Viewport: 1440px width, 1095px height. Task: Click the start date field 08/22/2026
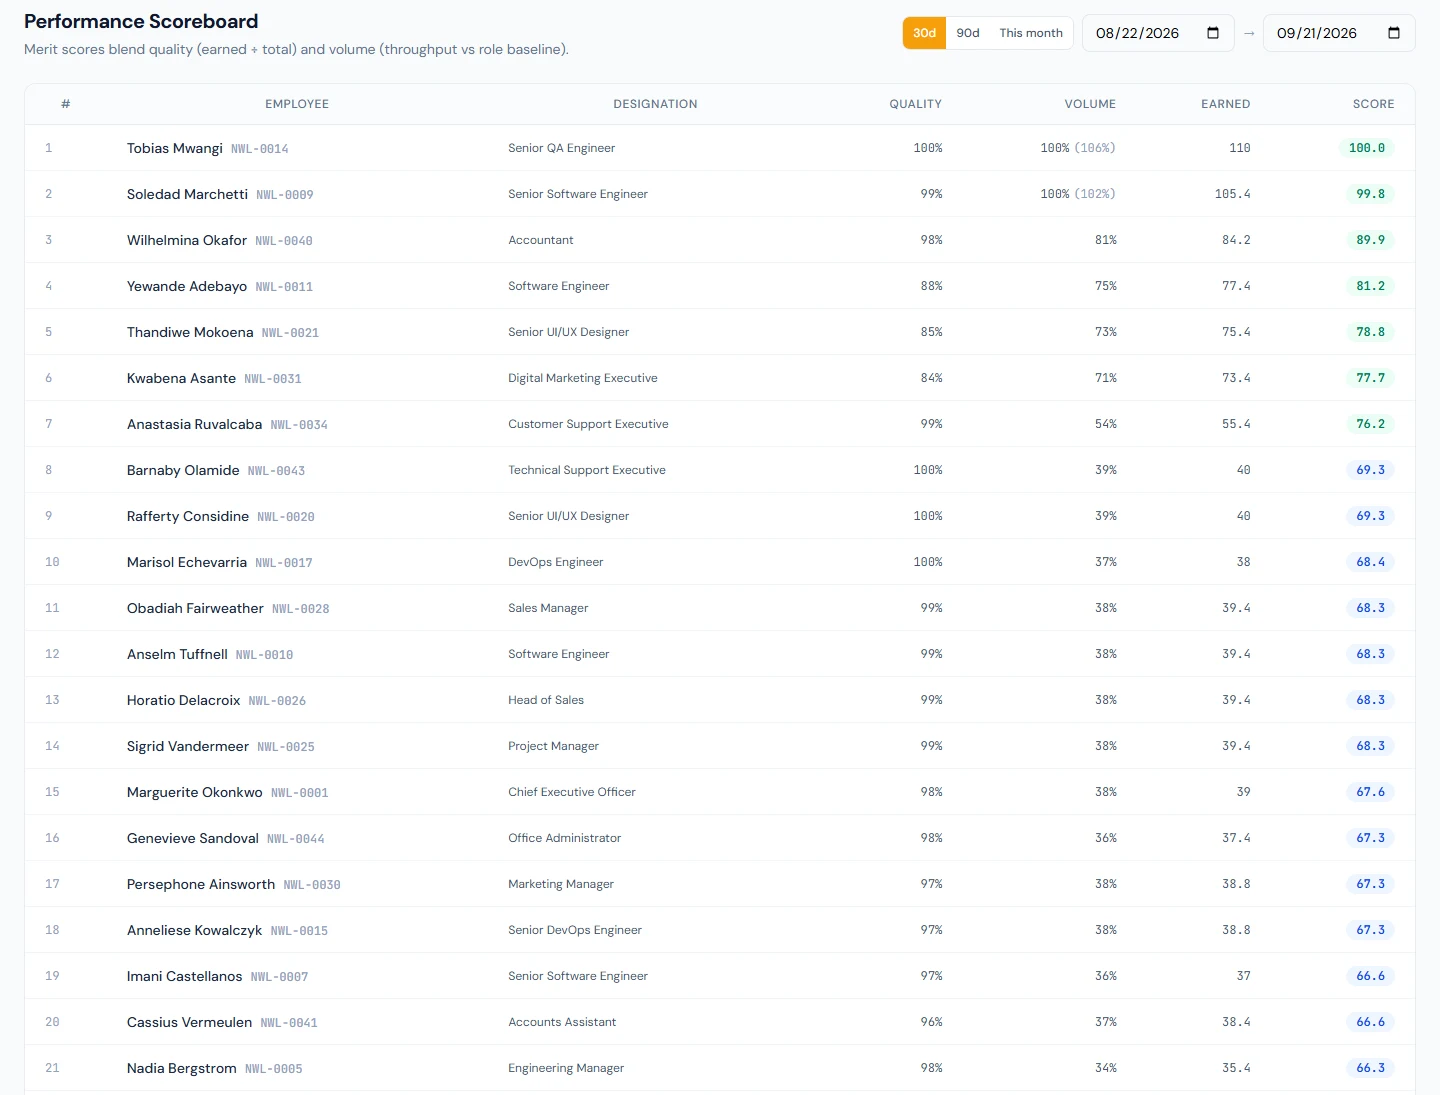(x=1158, y=33)
